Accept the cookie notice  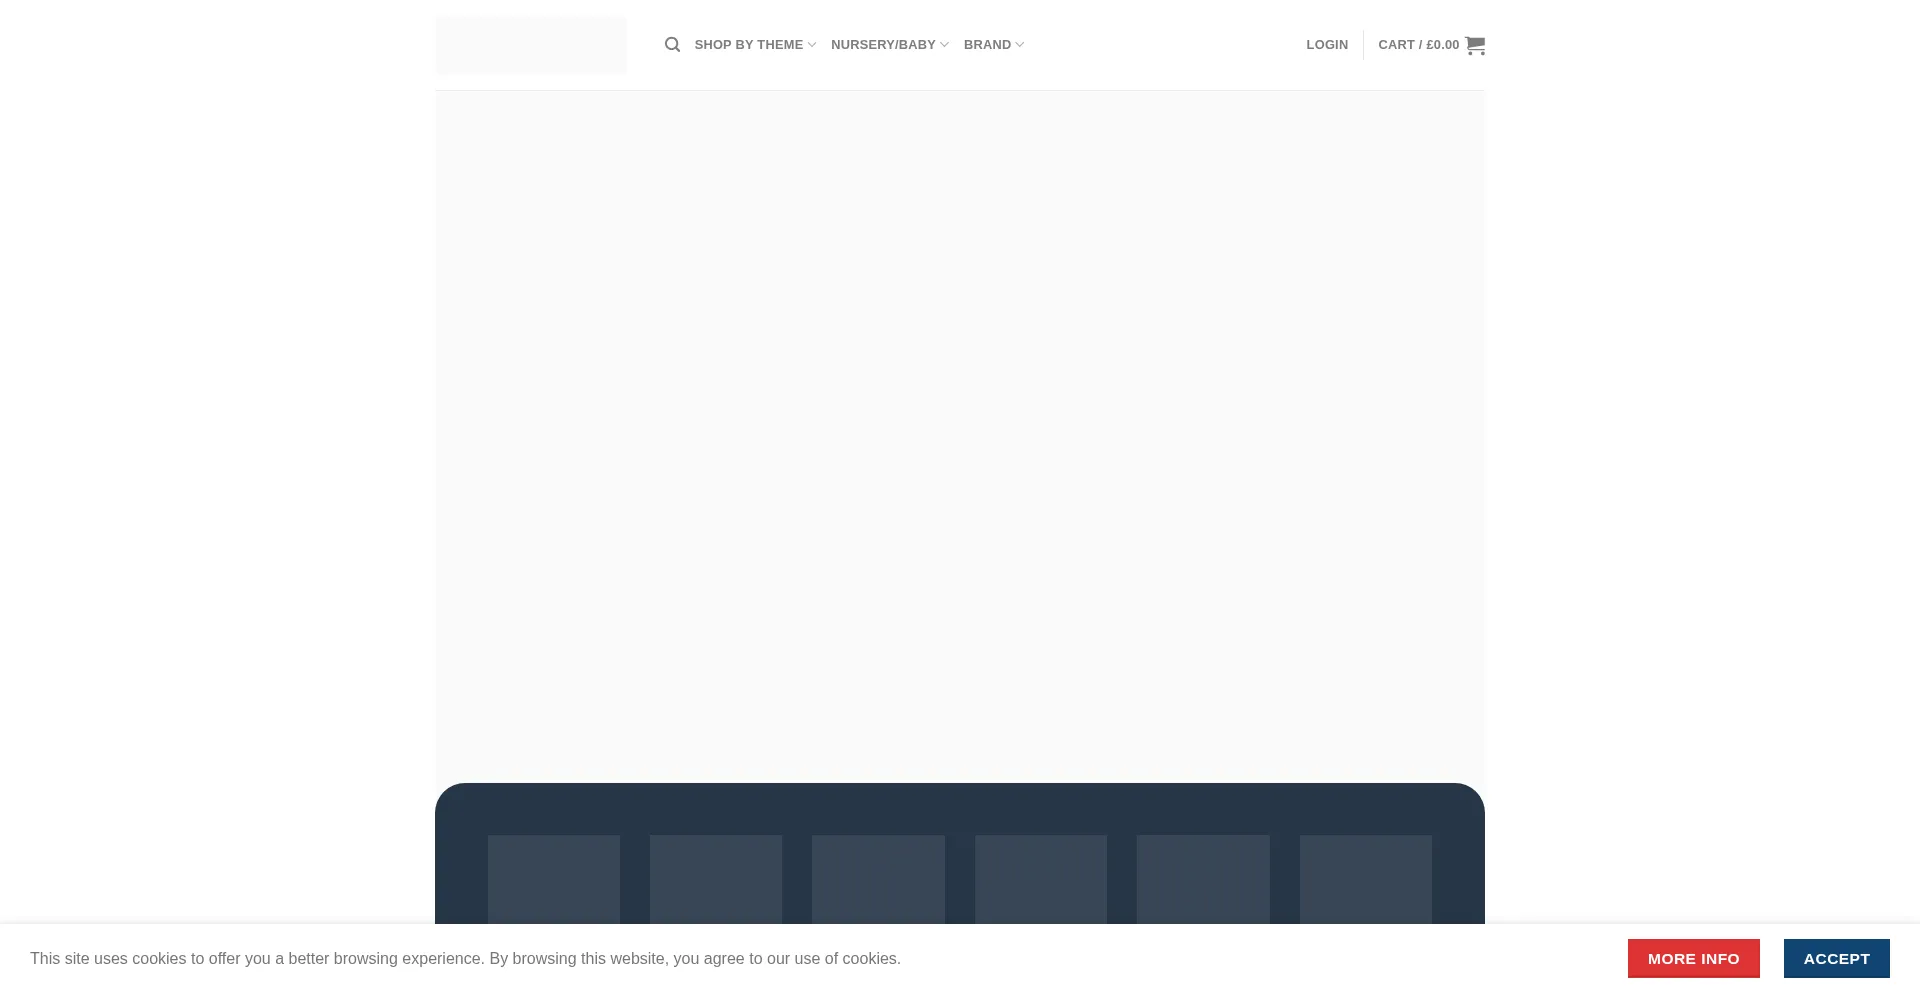1836,958
